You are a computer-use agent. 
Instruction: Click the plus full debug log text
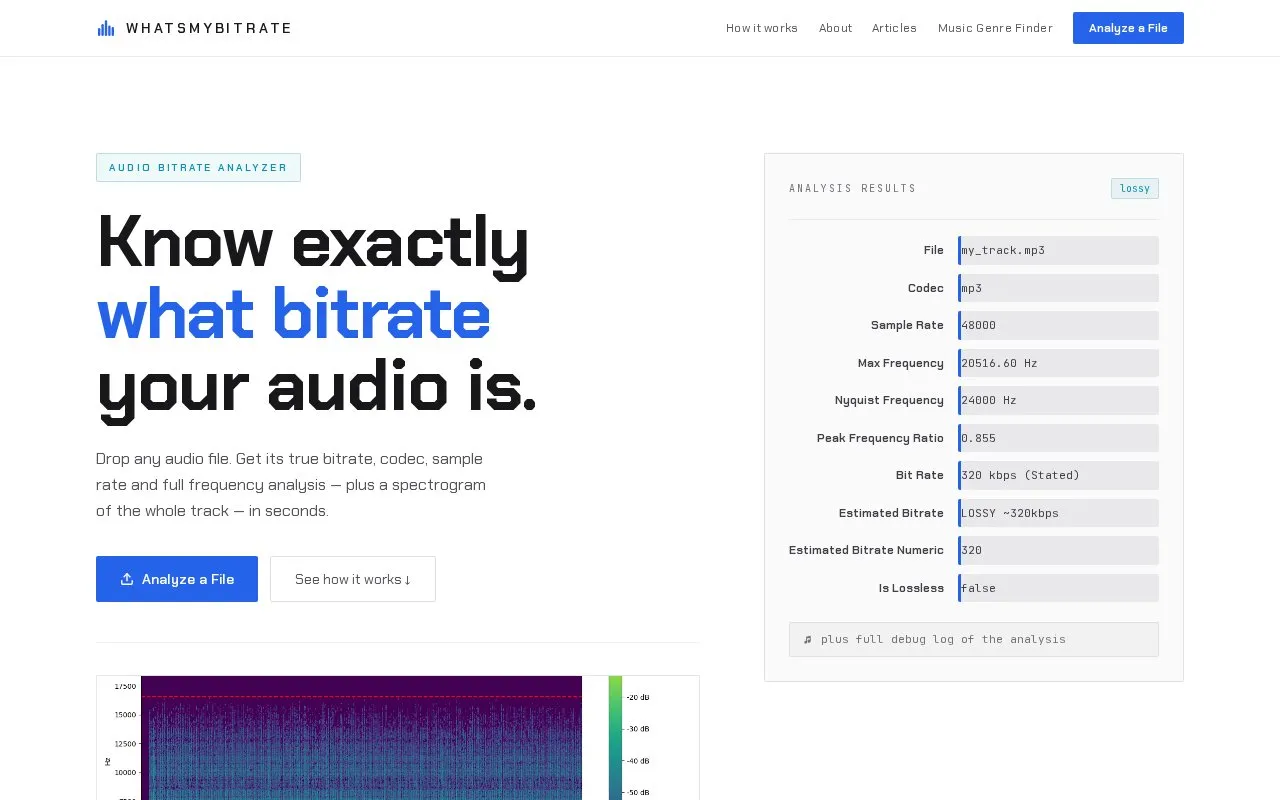(943, 639)
